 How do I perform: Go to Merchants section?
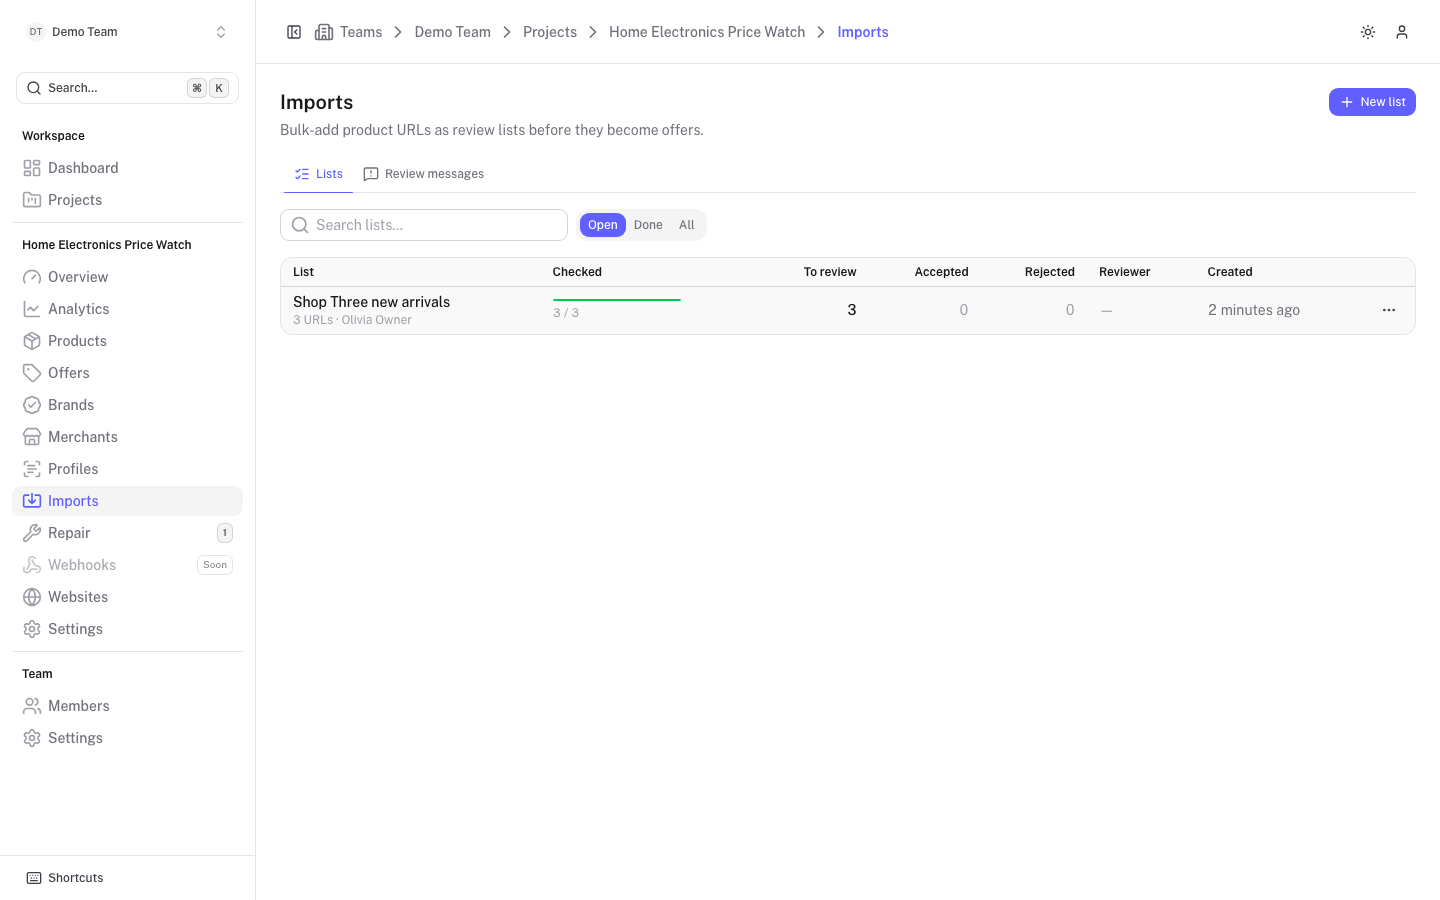tap(127, 437)
